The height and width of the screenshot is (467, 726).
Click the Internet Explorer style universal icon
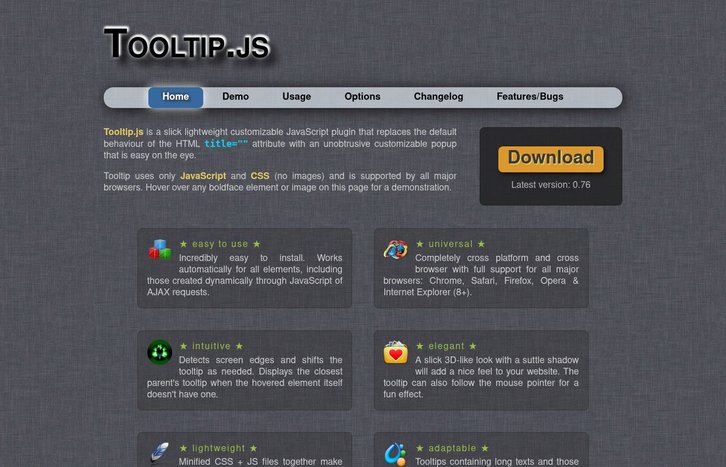point(395,249)
